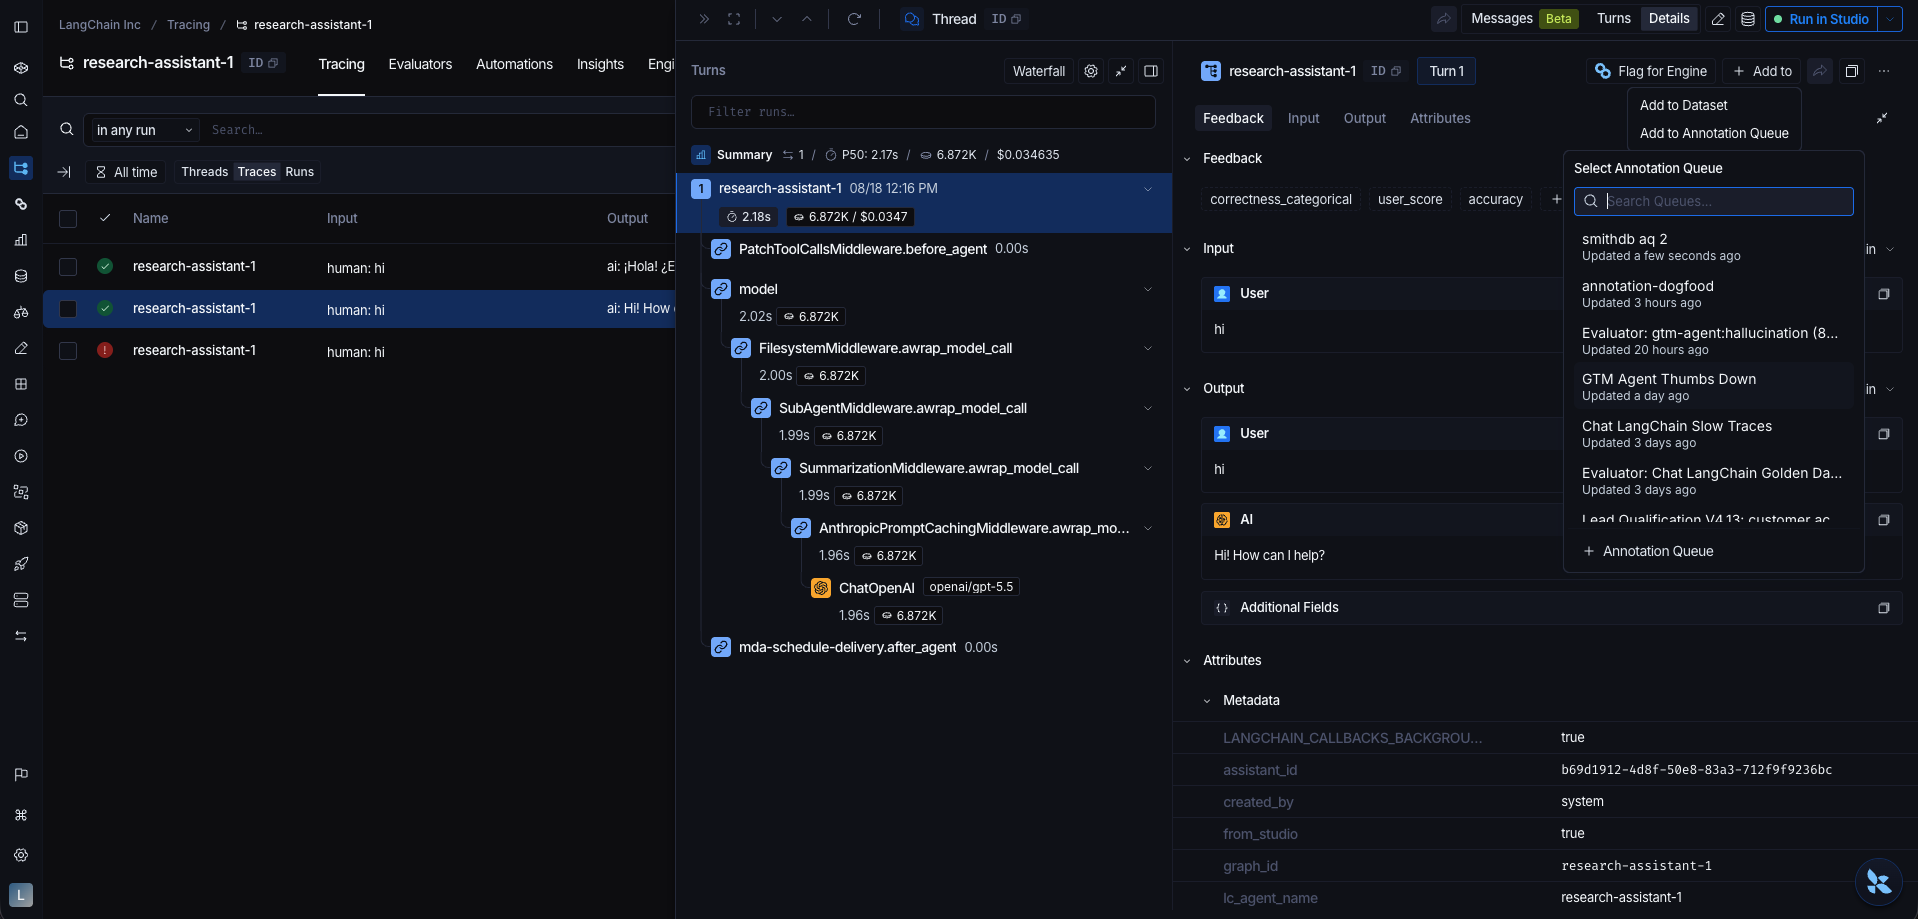This screenshot has height=919, width=1918.
Task: Open the Insights tab
Action: pyautogui.click(x=600, y=64)
